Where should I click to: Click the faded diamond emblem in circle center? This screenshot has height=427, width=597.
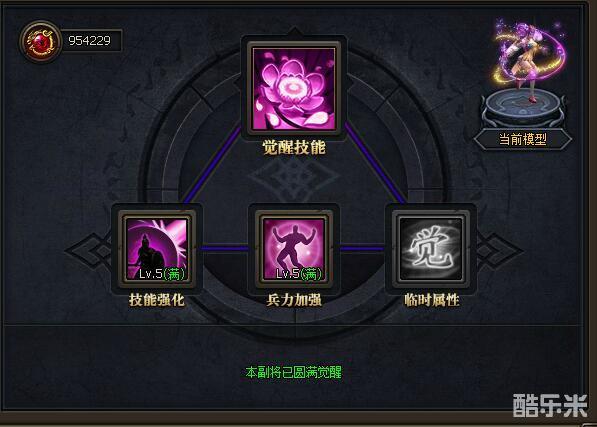[294, 177]
